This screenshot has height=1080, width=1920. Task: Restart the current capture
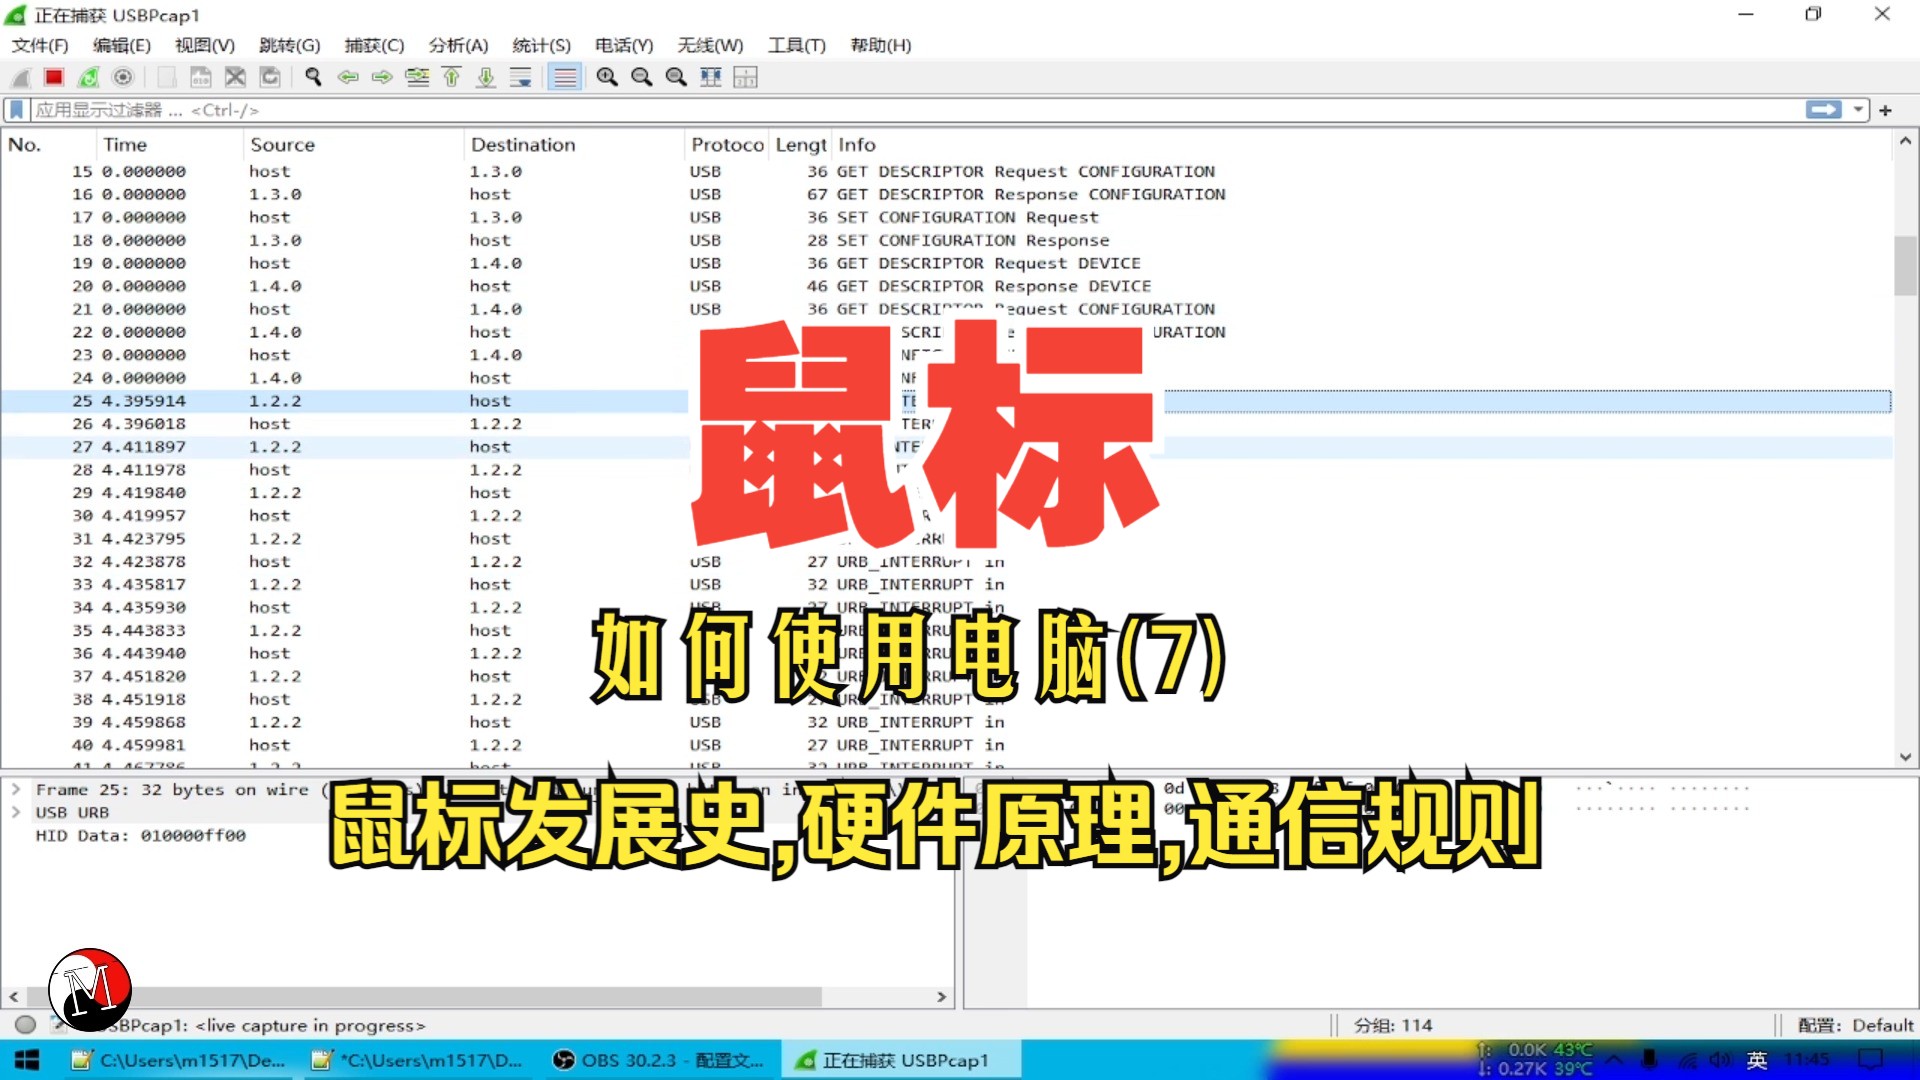(x=89, y=77)
